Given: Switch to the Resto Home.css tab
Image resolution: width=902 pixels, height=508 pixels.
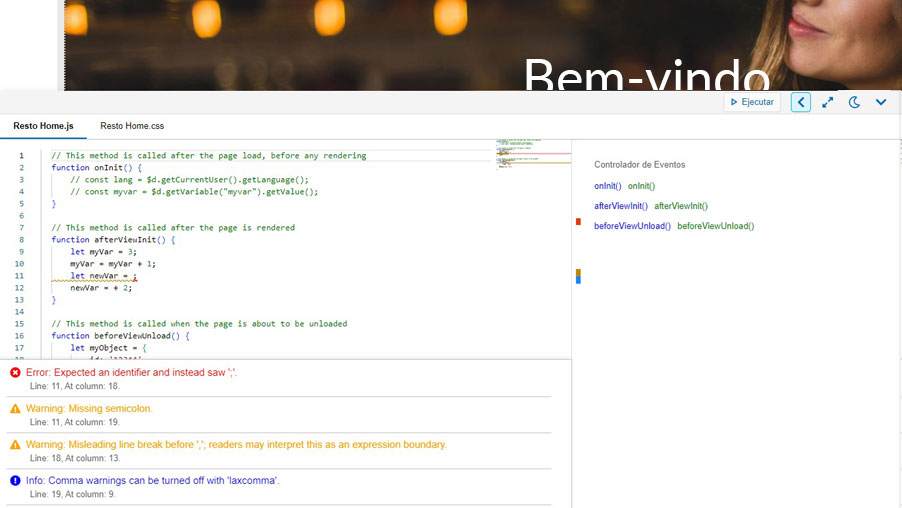Looking at the screenshot, I should 132,126.
